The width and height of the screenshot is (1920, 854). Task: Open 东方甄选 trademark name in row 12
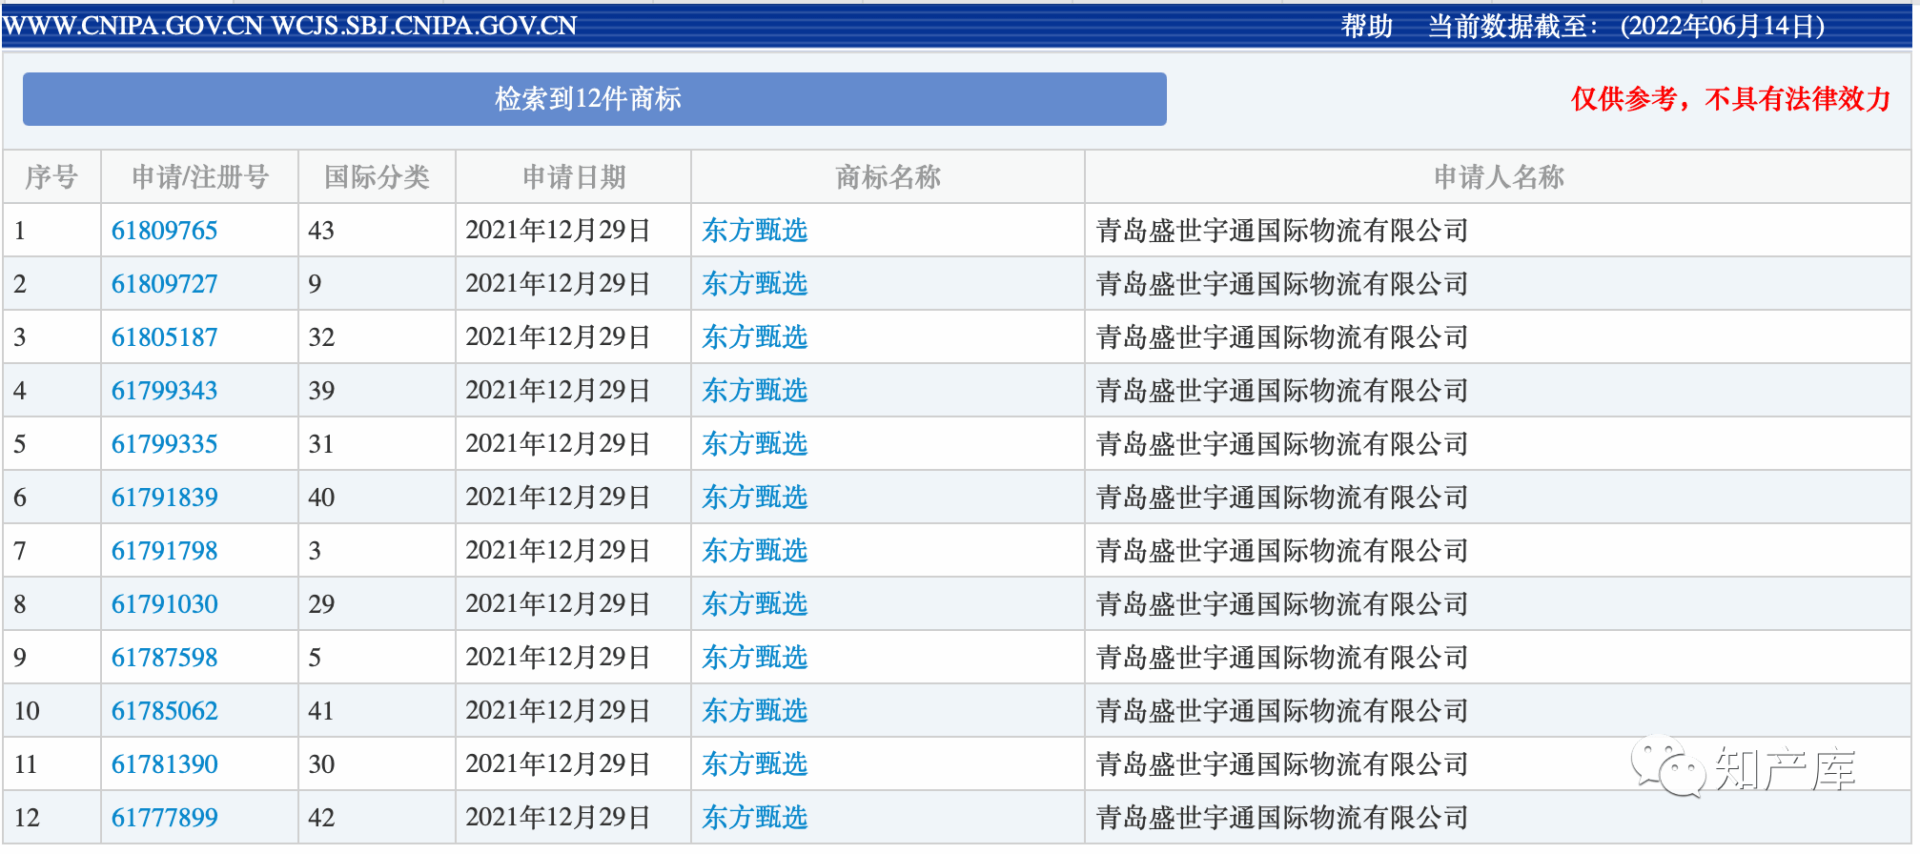754,817
